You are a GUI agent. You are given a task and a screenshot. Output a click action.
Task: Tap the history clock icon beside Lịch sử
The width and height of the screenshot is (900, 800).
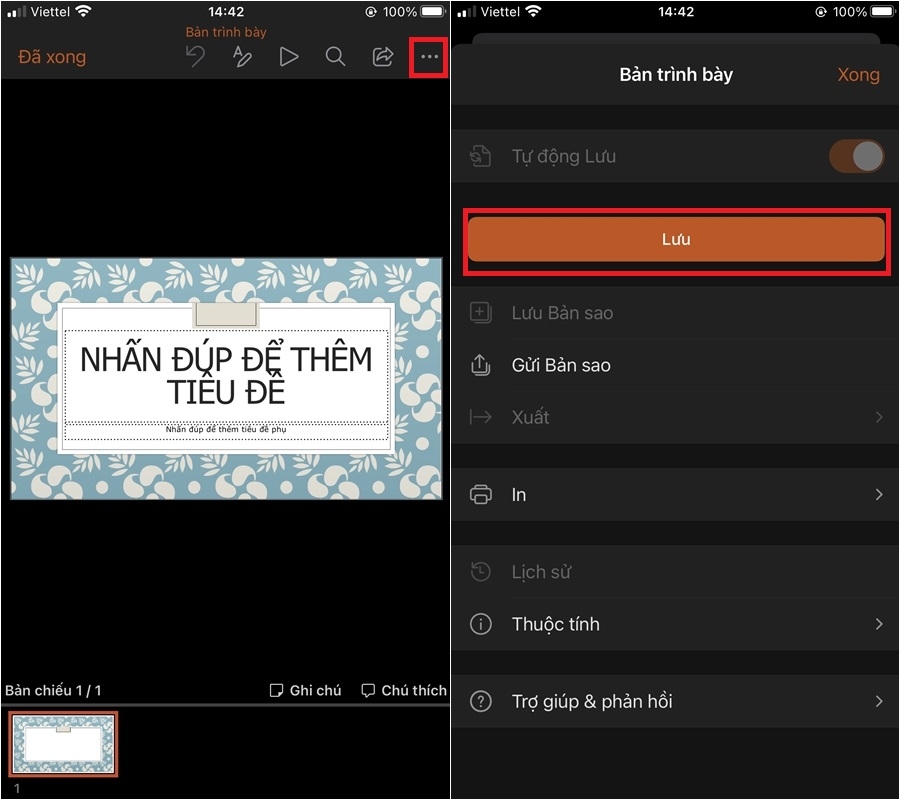[481, 571]
